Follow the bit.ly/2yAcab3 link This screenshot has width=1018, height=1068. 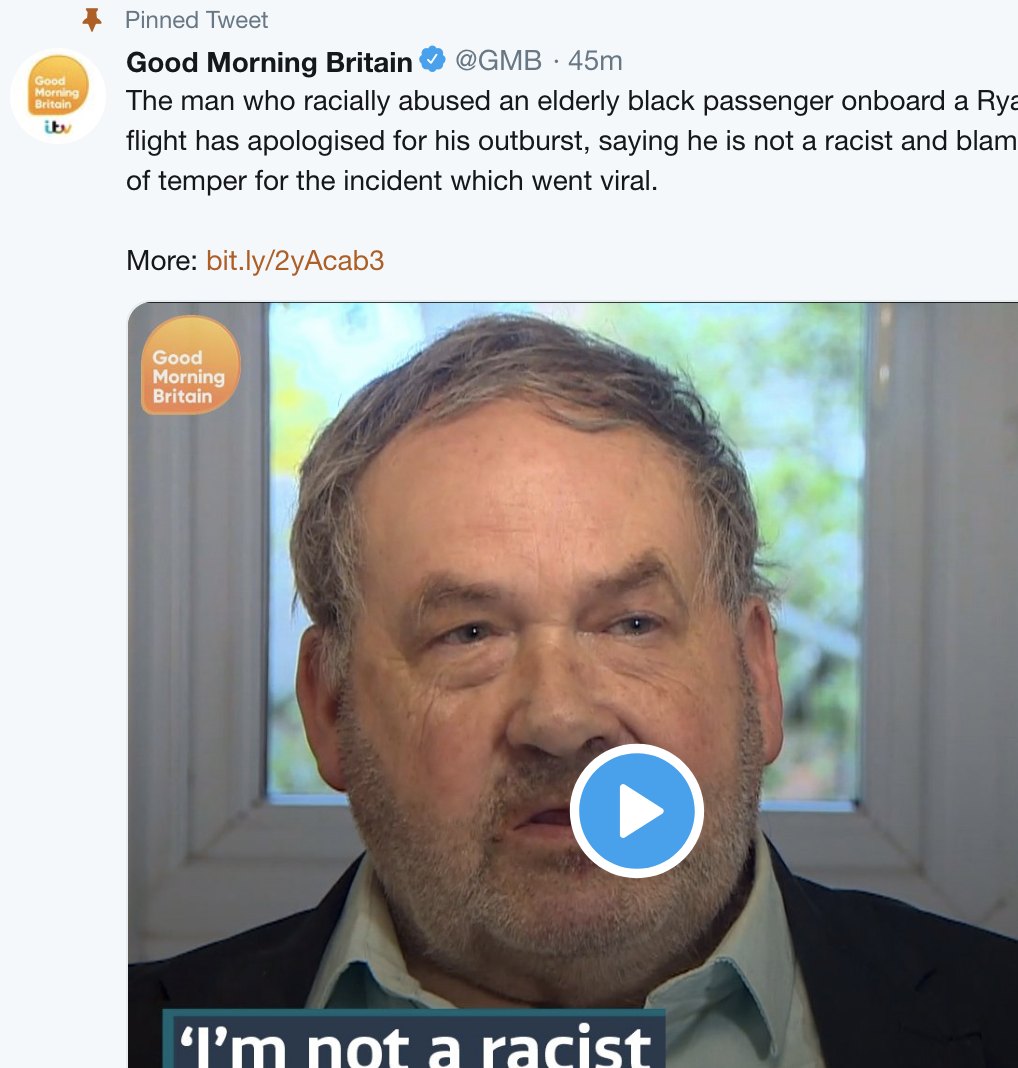pyautogui.click(x=295, y=261)
